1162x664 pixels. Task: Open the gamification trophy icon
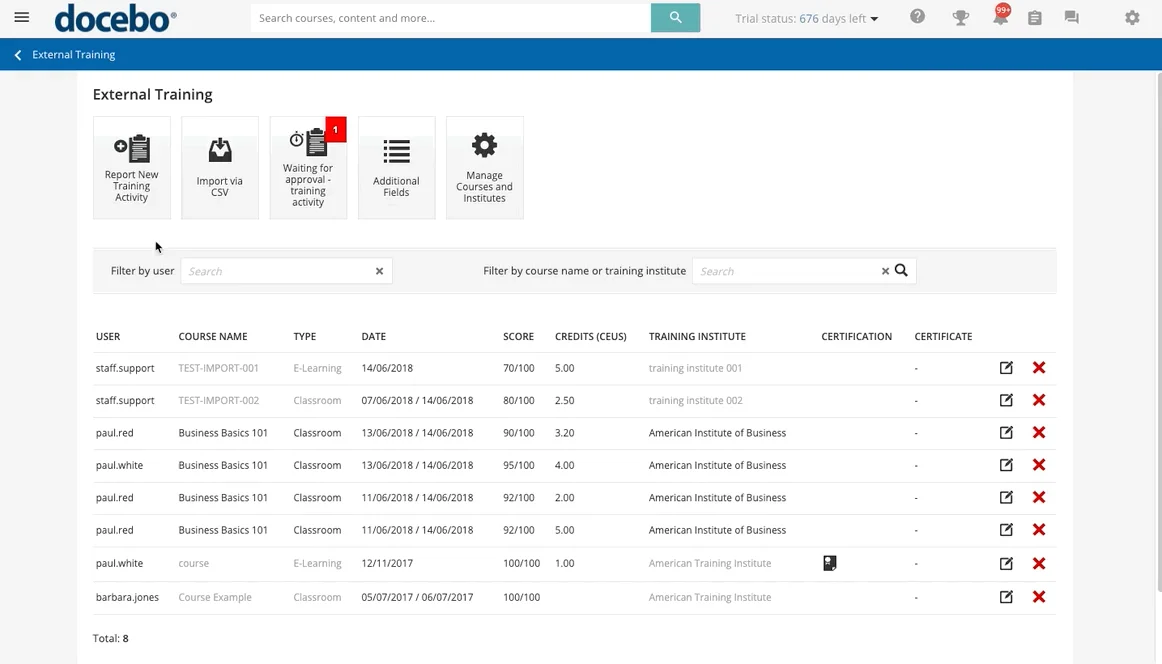[x=960, y=18]
